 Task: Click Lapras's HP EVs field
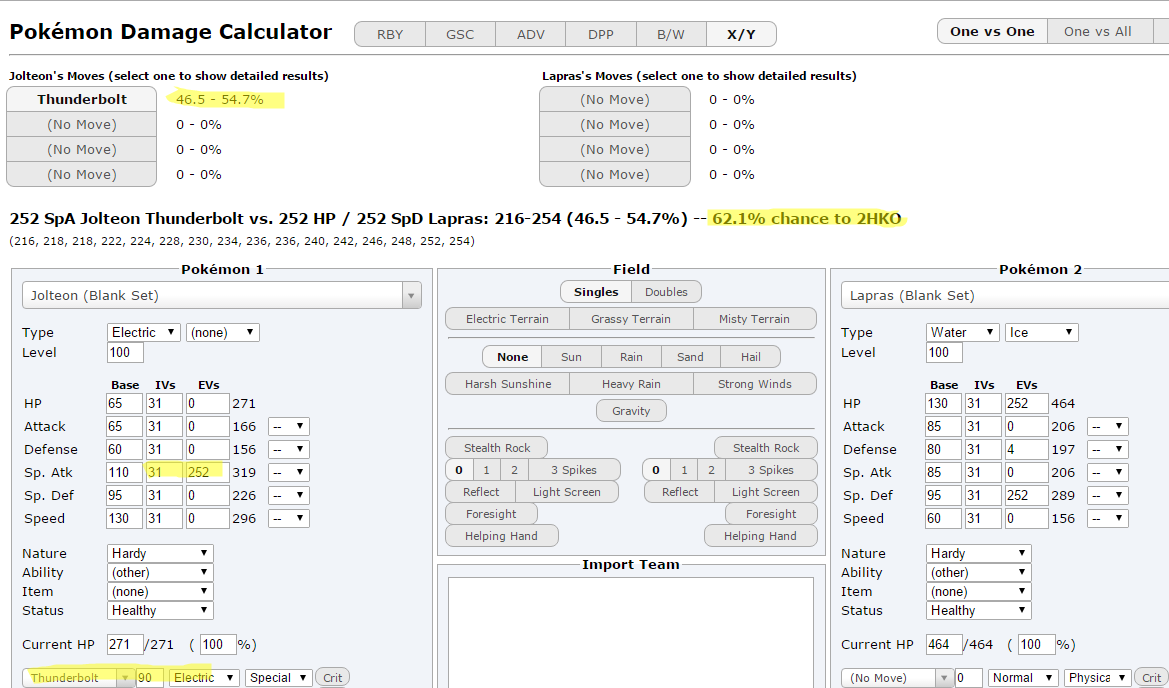pos(1027,404)
